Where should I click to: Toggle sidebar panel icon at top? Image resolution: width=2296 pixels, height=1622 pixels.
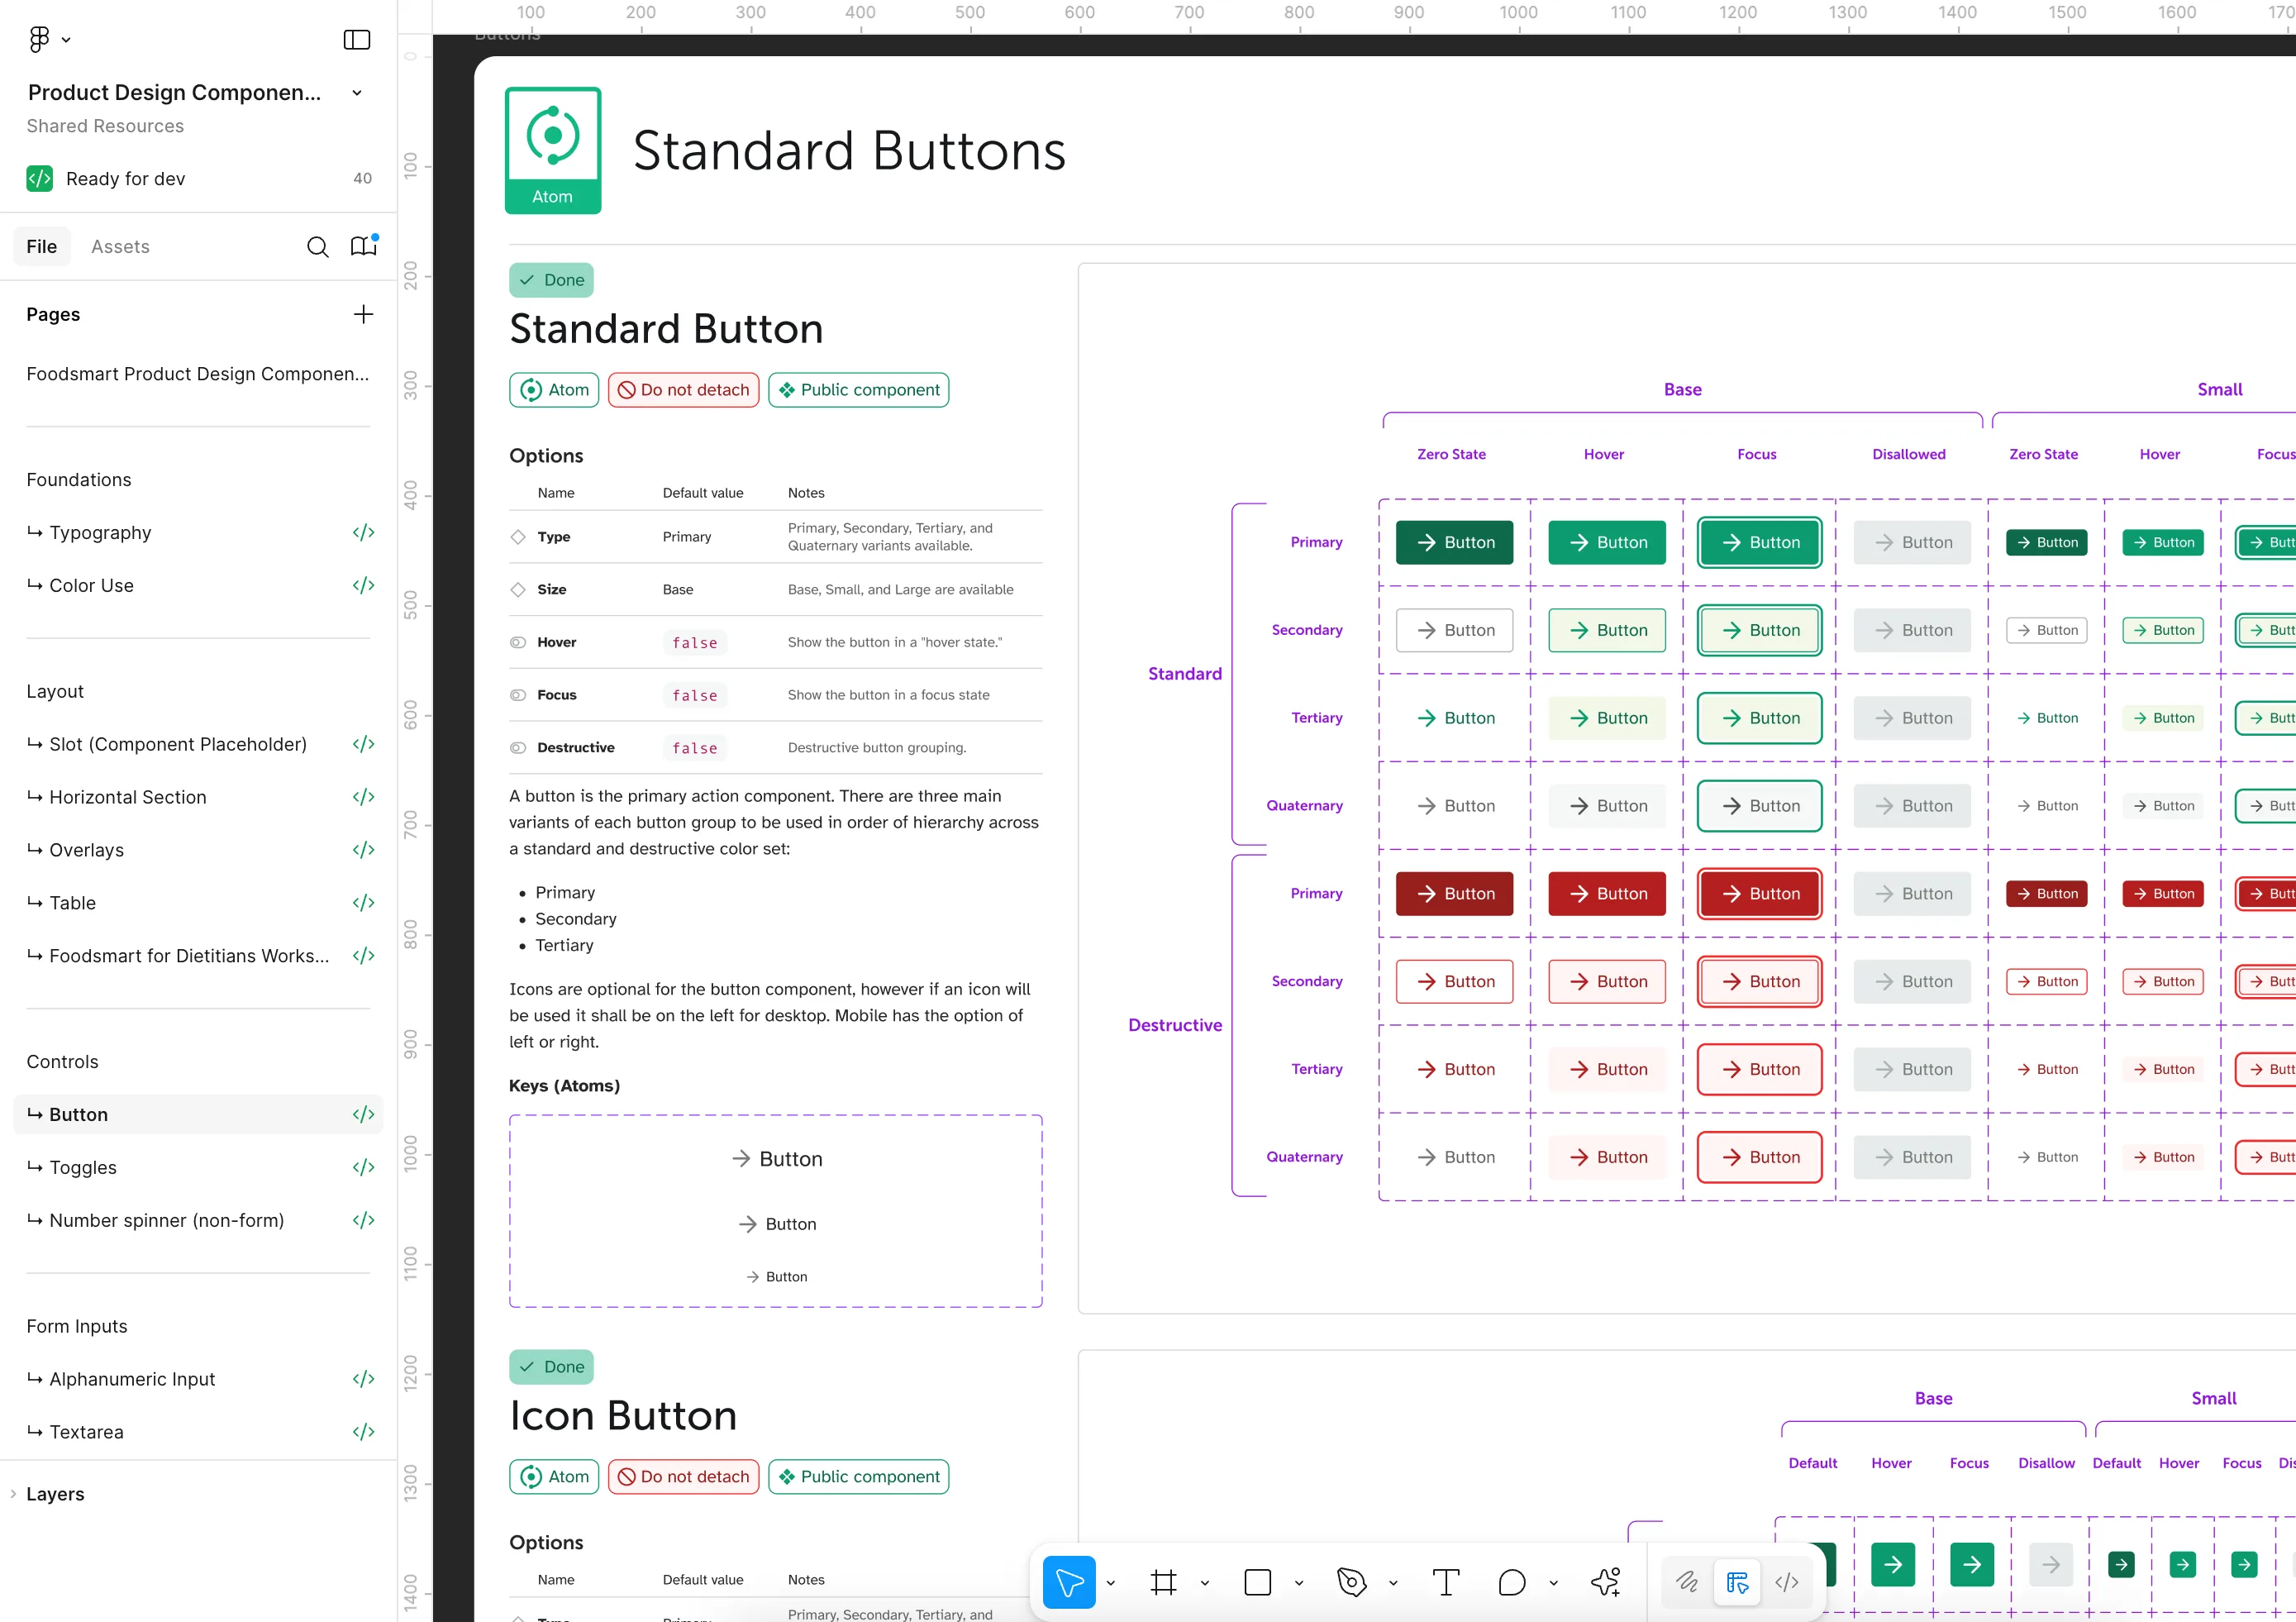[x=357, y=40]
